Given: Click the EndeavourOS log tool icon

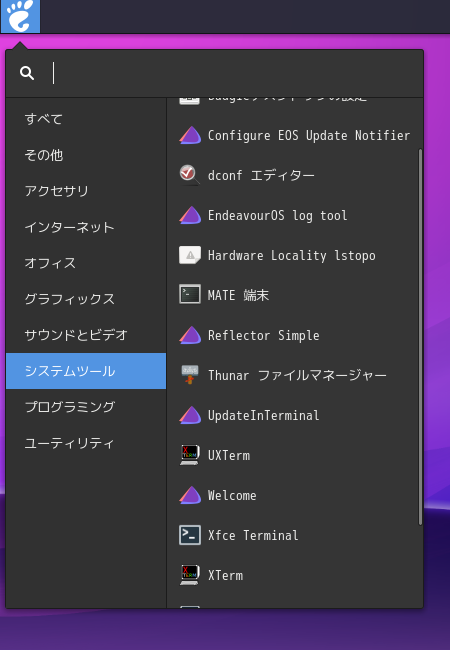Looking at the screenshot, I should (190, 216).
